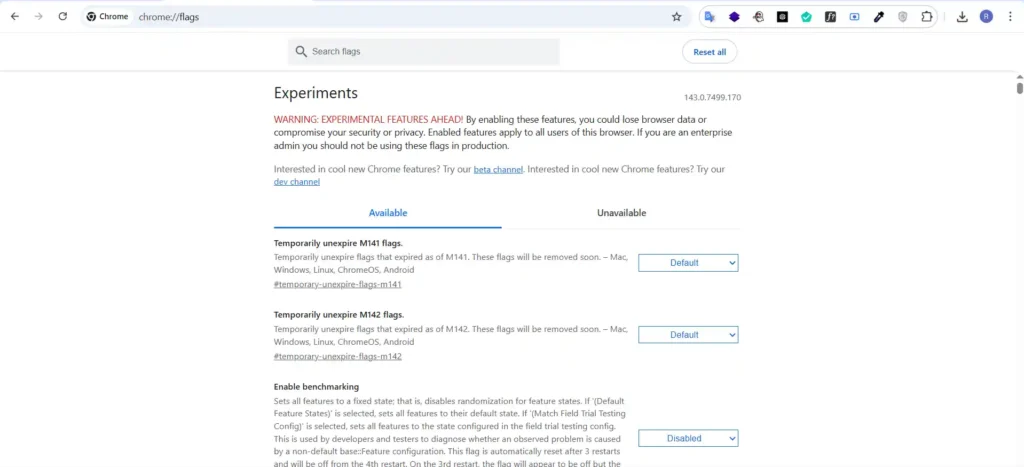Click the teal checkmark shield extension icon
This screenshot has height=467, width=1024.
tap(806, 17)
